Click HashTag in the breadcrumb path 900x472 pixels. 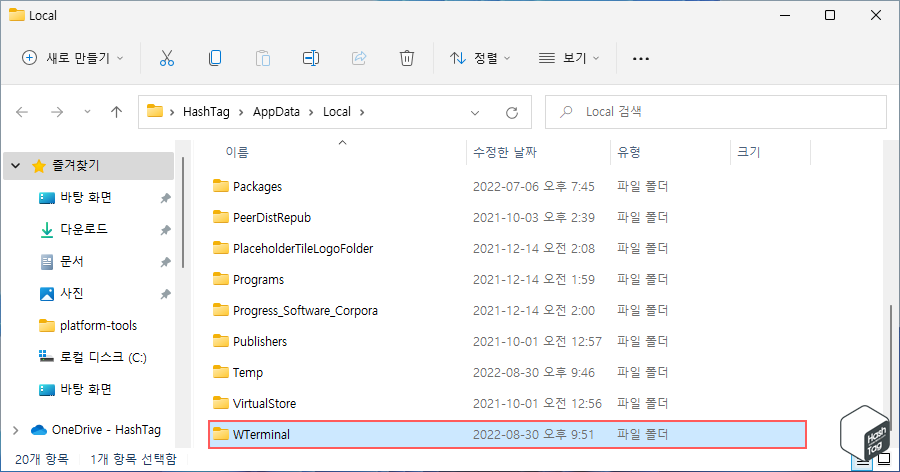coord(206,111)
